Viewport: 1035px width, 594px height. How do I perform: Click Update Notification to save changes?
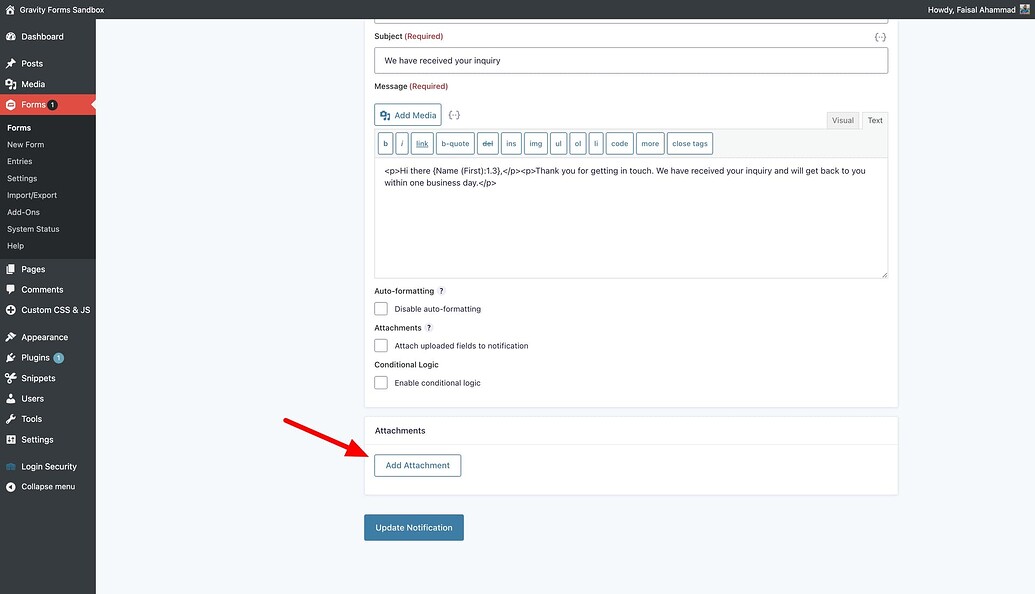pyautogui.click(x=413, y=527)
